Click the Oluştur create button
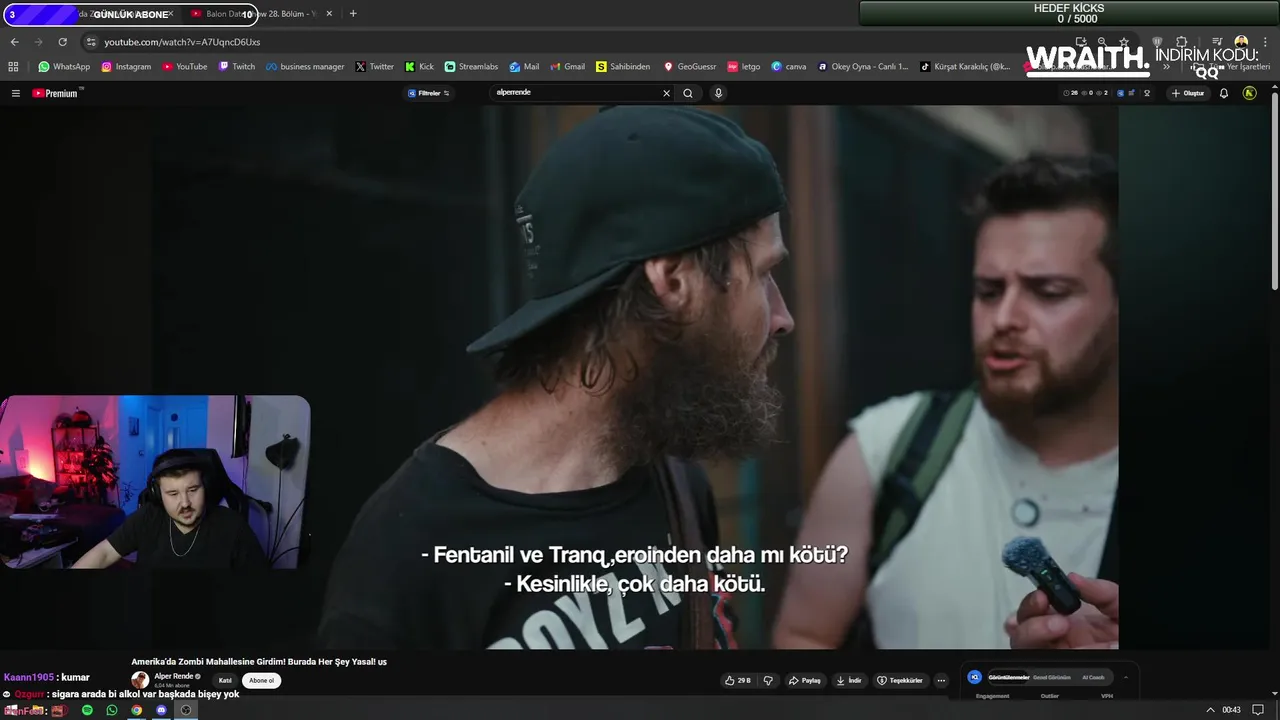This screenshot has height=720, width=1280. pyautogui.click(x=1188, y=93)
